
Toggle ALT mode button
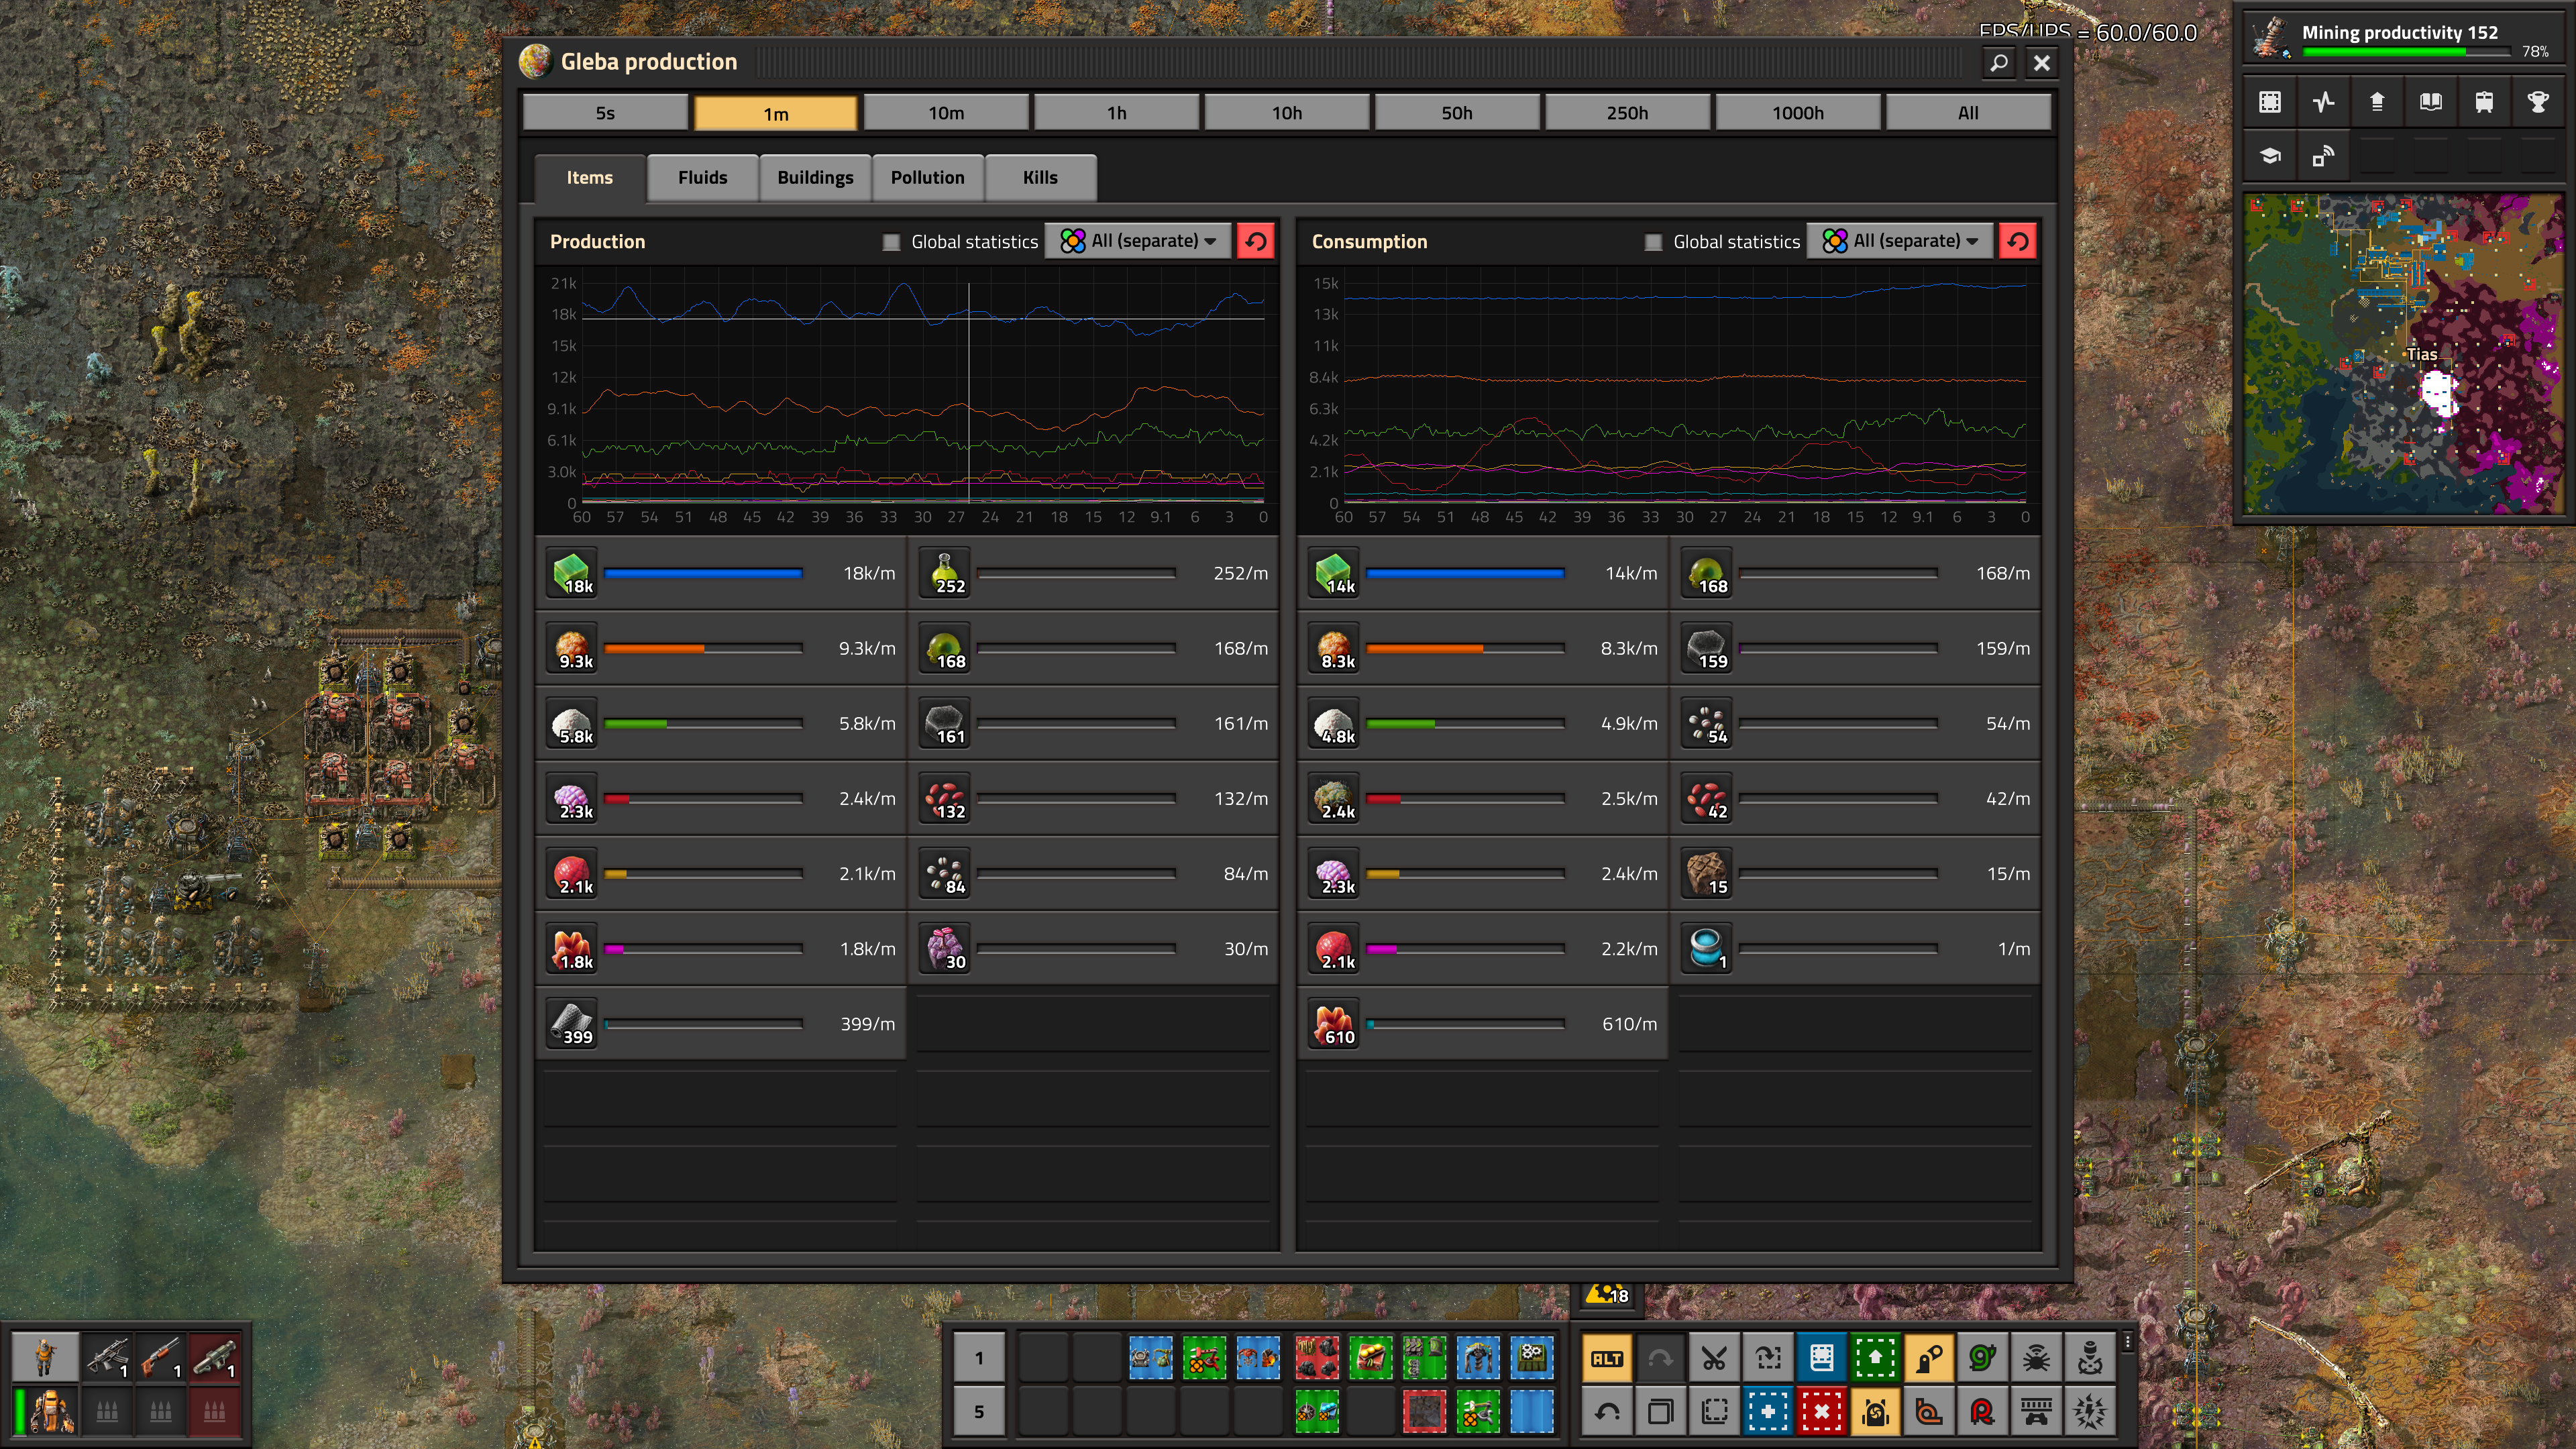point(1607,1358)
